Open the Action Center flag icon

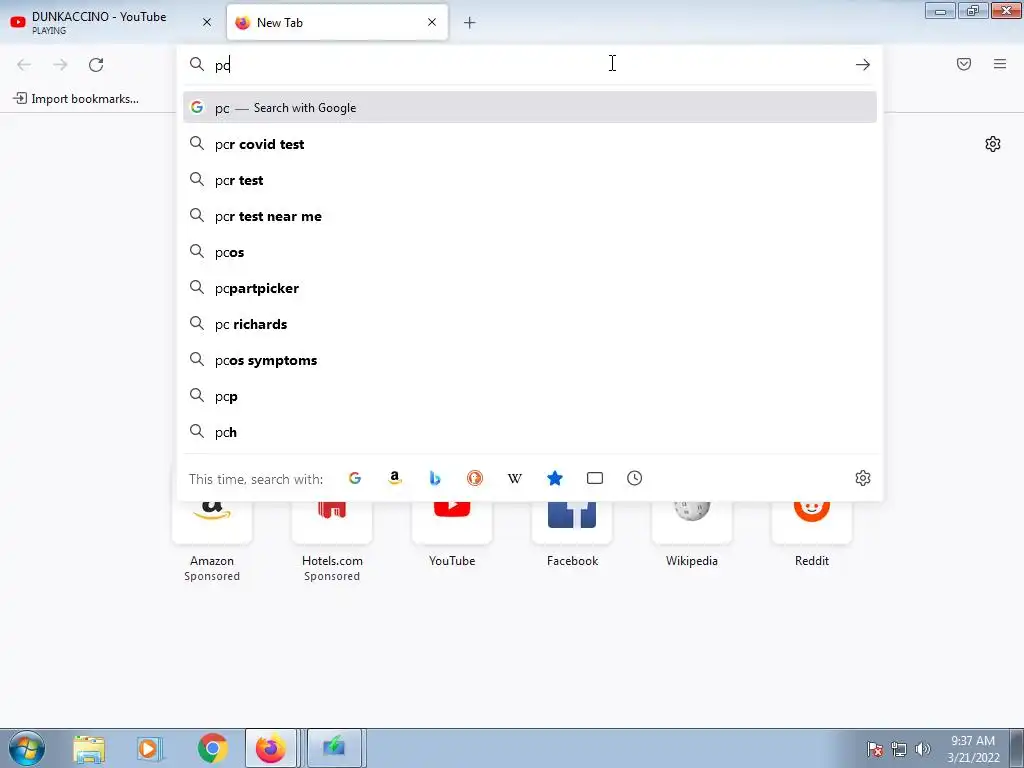point(875,749)
